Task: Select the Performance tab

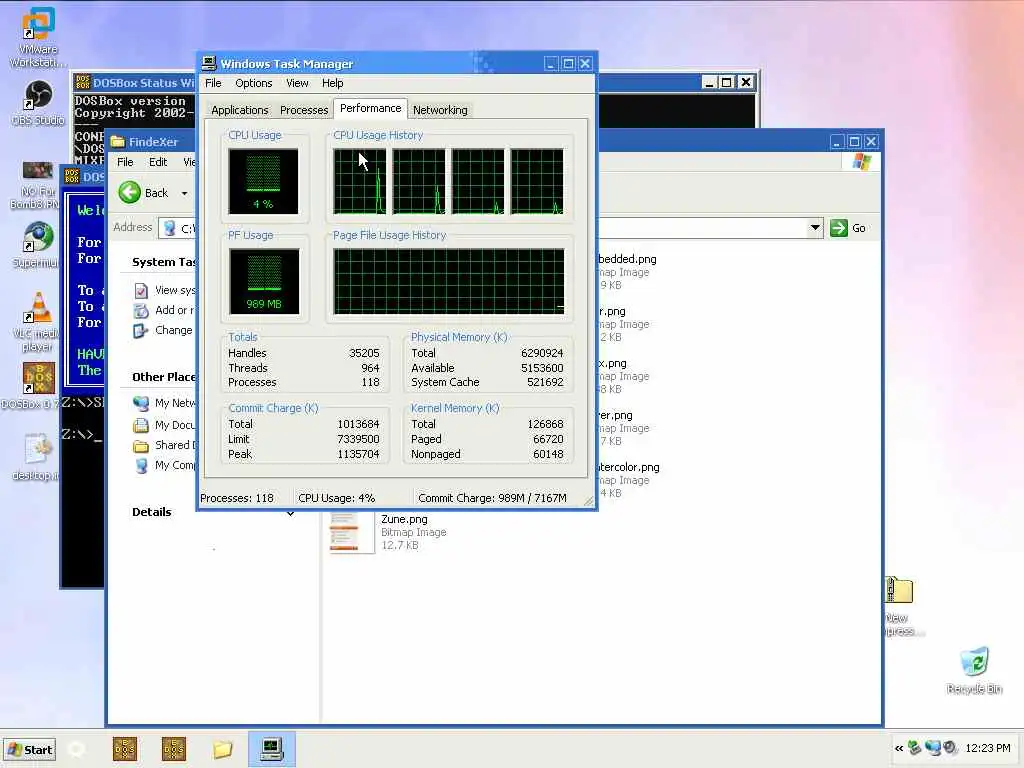Action: coord(370,108)
